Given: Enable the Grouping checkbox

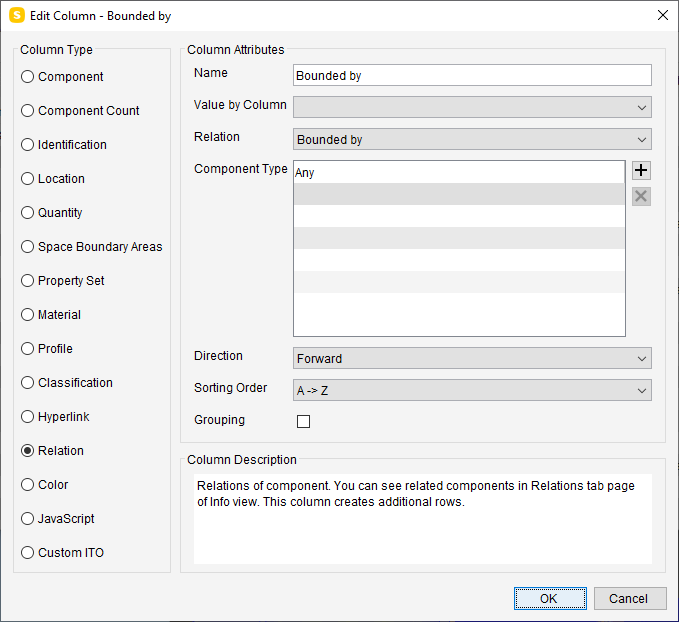Looking at the screenshot, I should tap(304, 421).
